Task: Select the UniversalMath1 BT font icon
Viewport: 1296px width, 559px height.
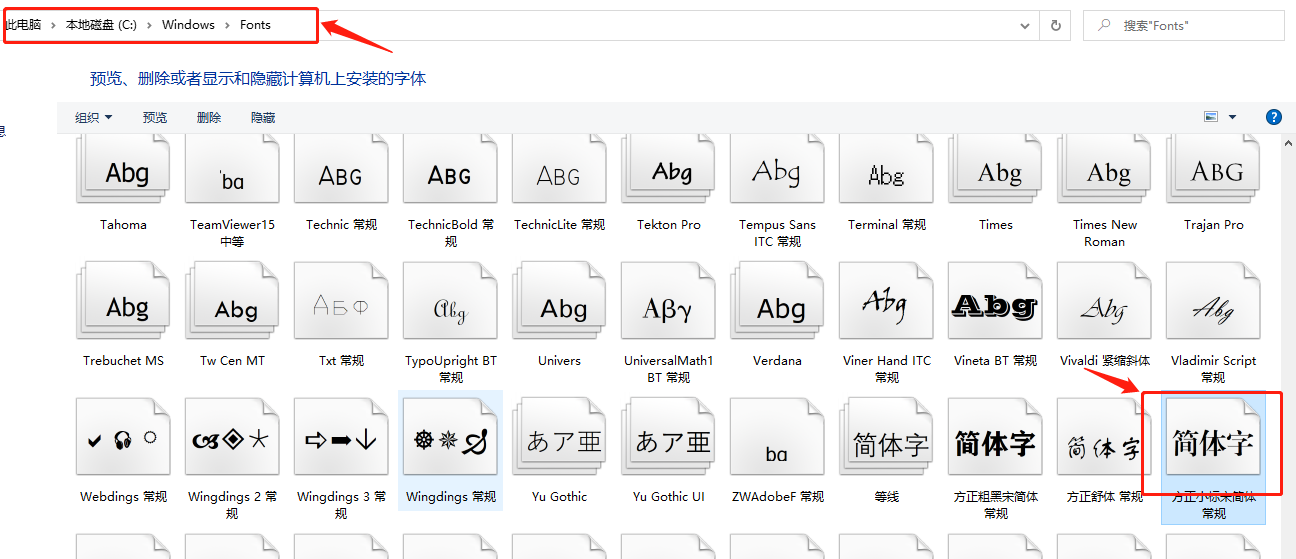Action: (668, 305)
